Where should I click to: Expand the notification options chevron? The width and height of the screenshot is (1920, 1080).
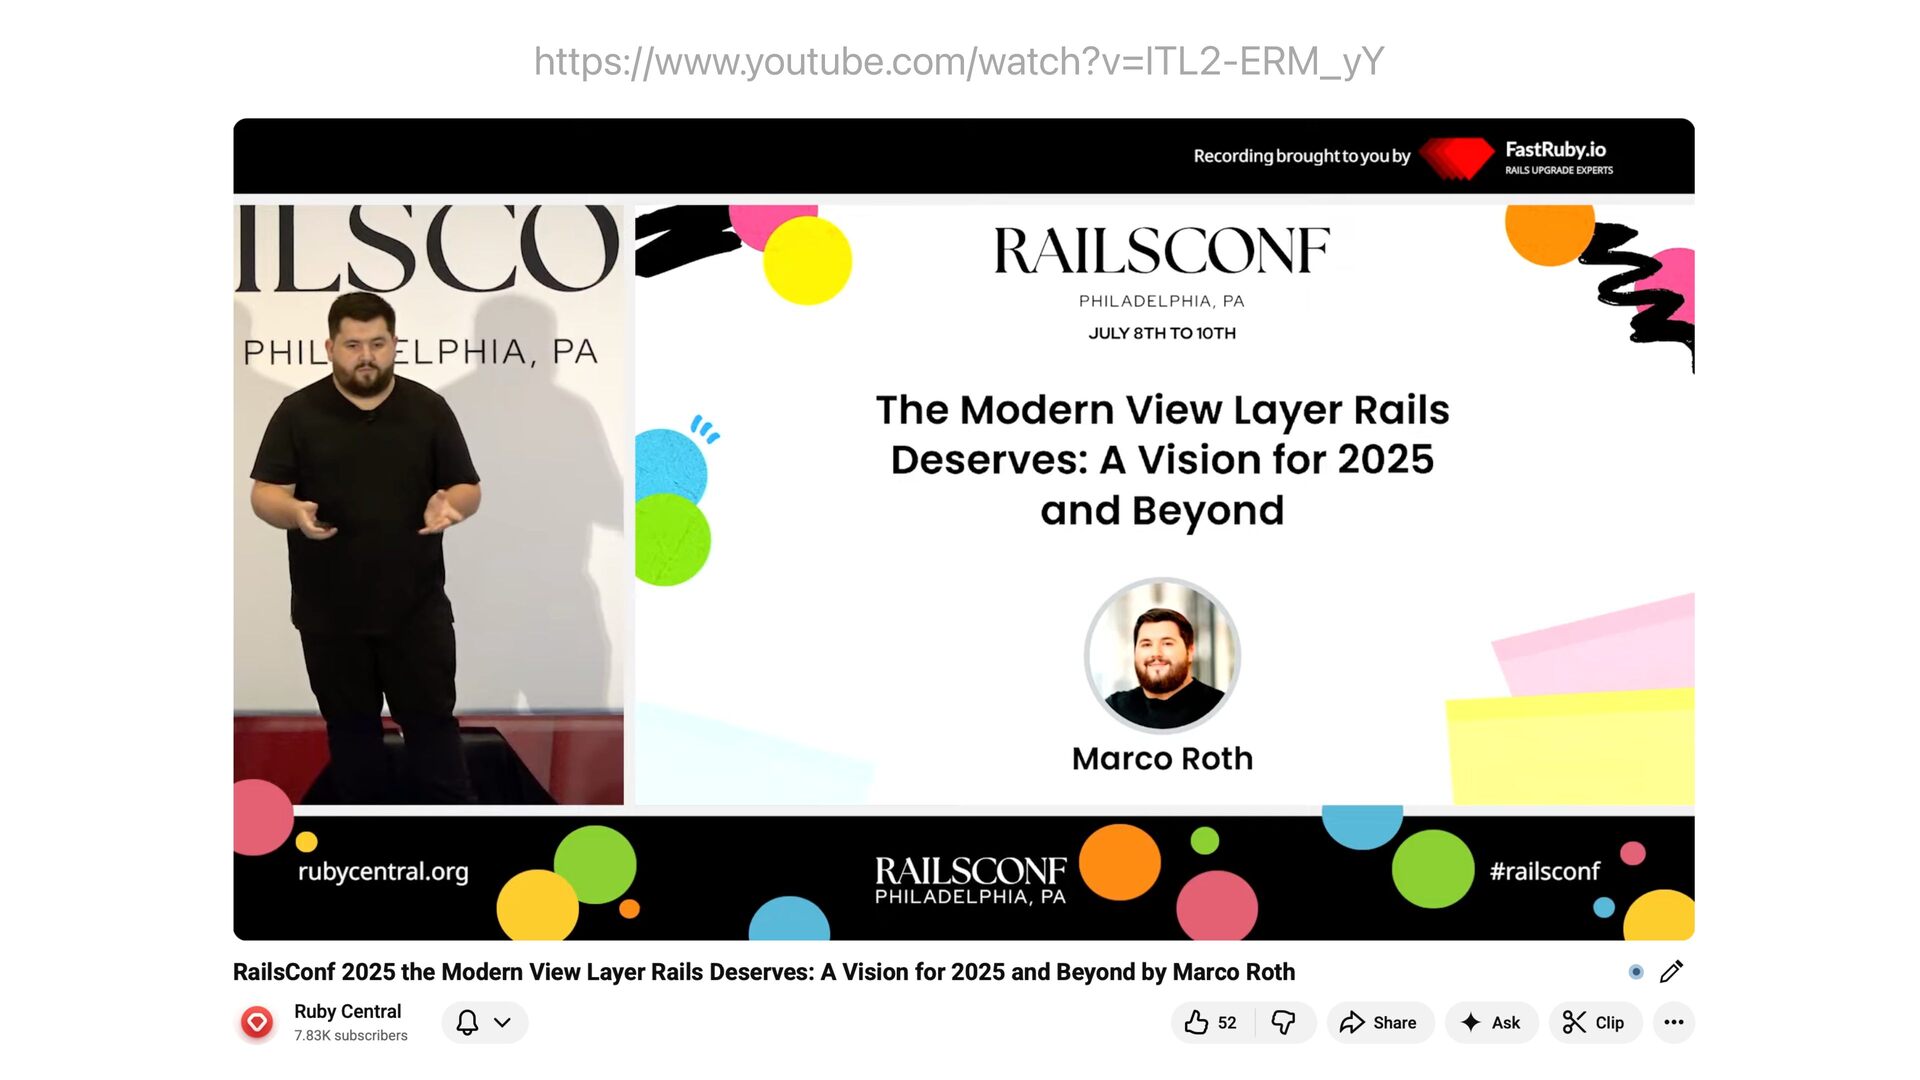click(503, 1022)
